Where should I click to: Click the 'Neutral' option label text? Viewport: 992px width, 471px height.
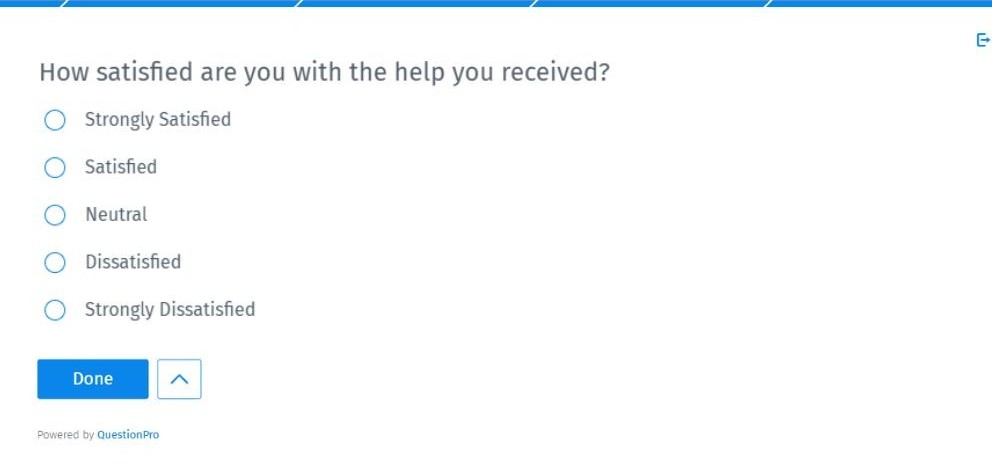point(116,215)
